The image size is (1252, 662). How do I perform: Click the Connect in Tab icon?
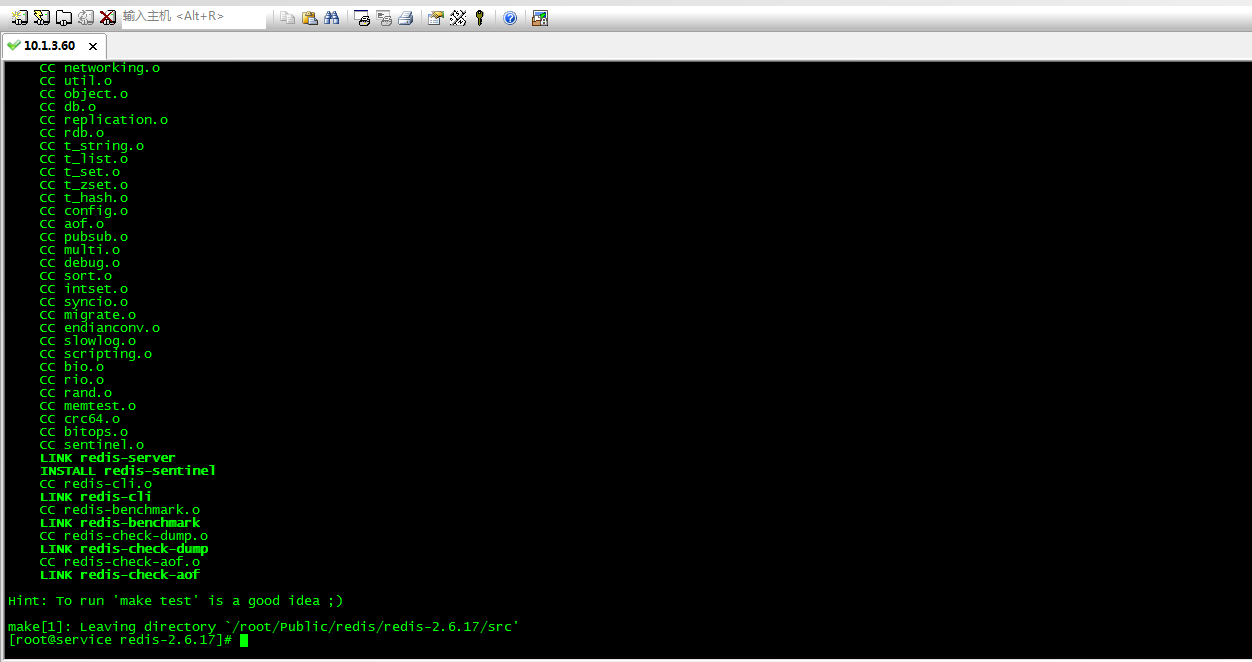pos(63,18)
